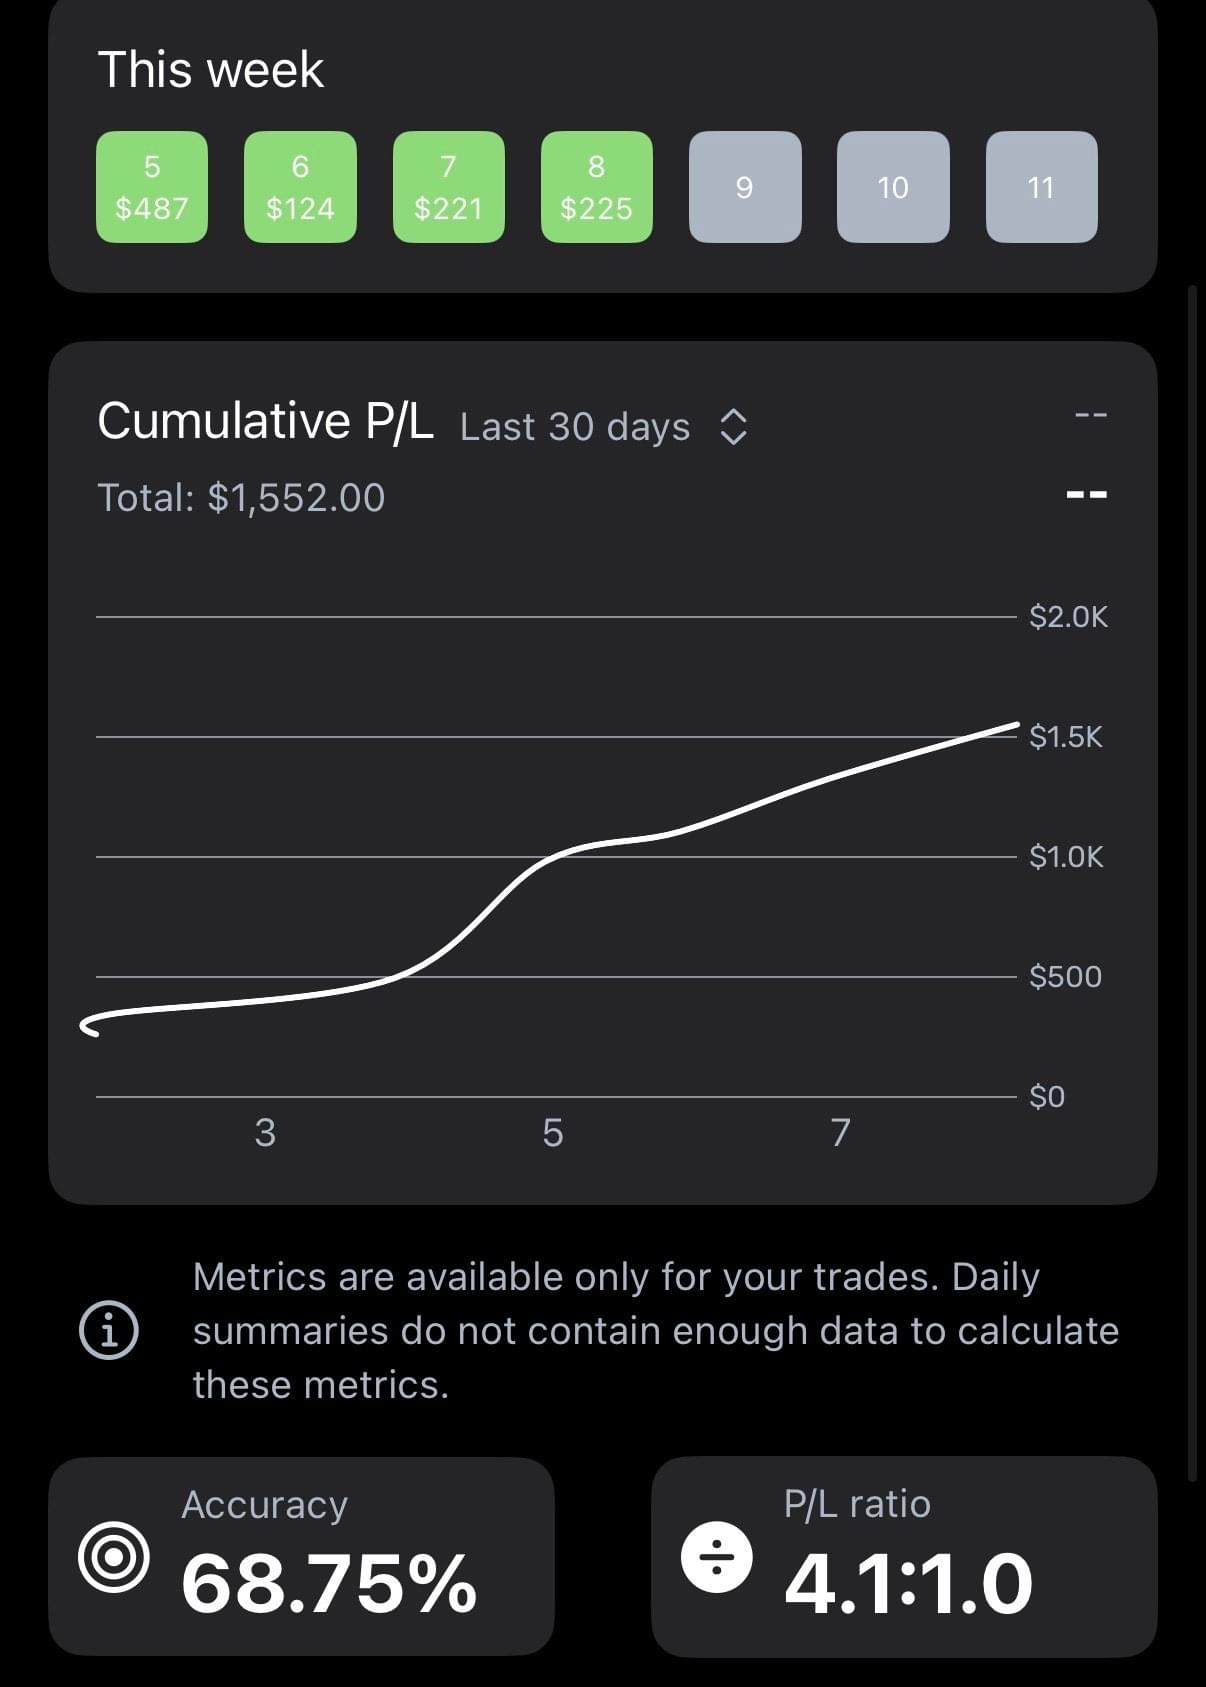1206x1687 pixels.
Task: Select the gray day 9 tile
Action: click(x=745, y=187)
